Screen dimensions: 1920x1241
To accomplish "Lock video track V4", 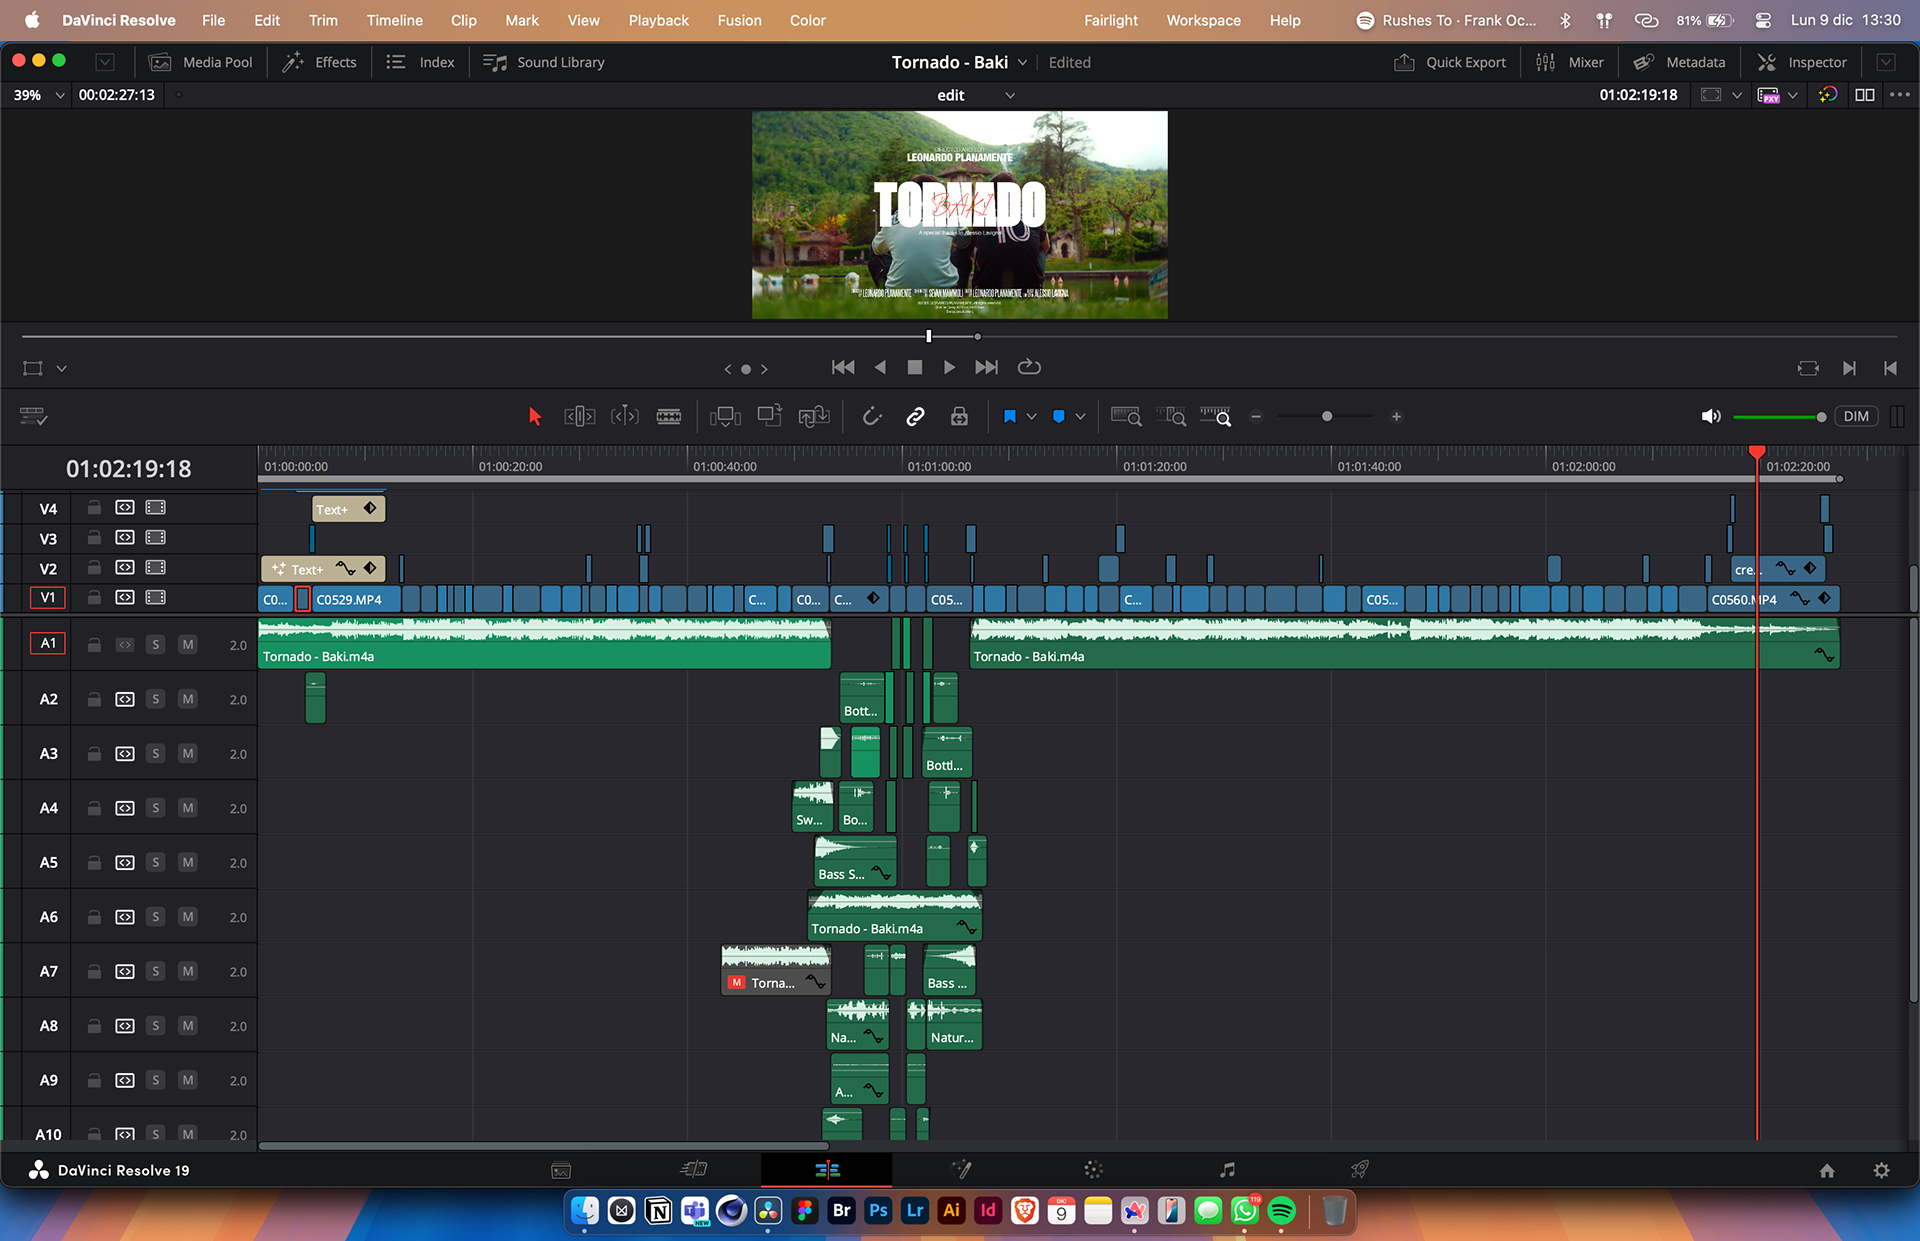I will [94, 508].
